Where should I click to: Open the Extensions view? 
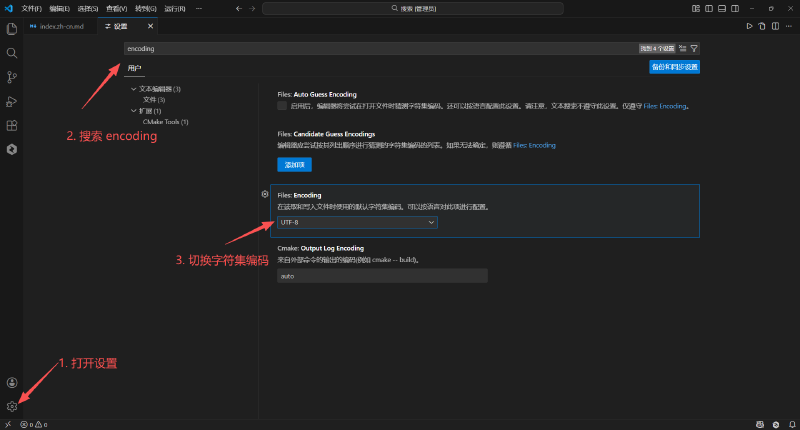[12, 125]
